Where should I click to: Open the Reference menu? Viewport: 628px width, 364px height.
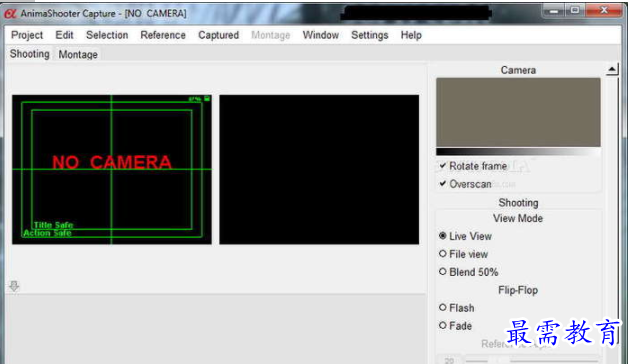click(163, 35)
